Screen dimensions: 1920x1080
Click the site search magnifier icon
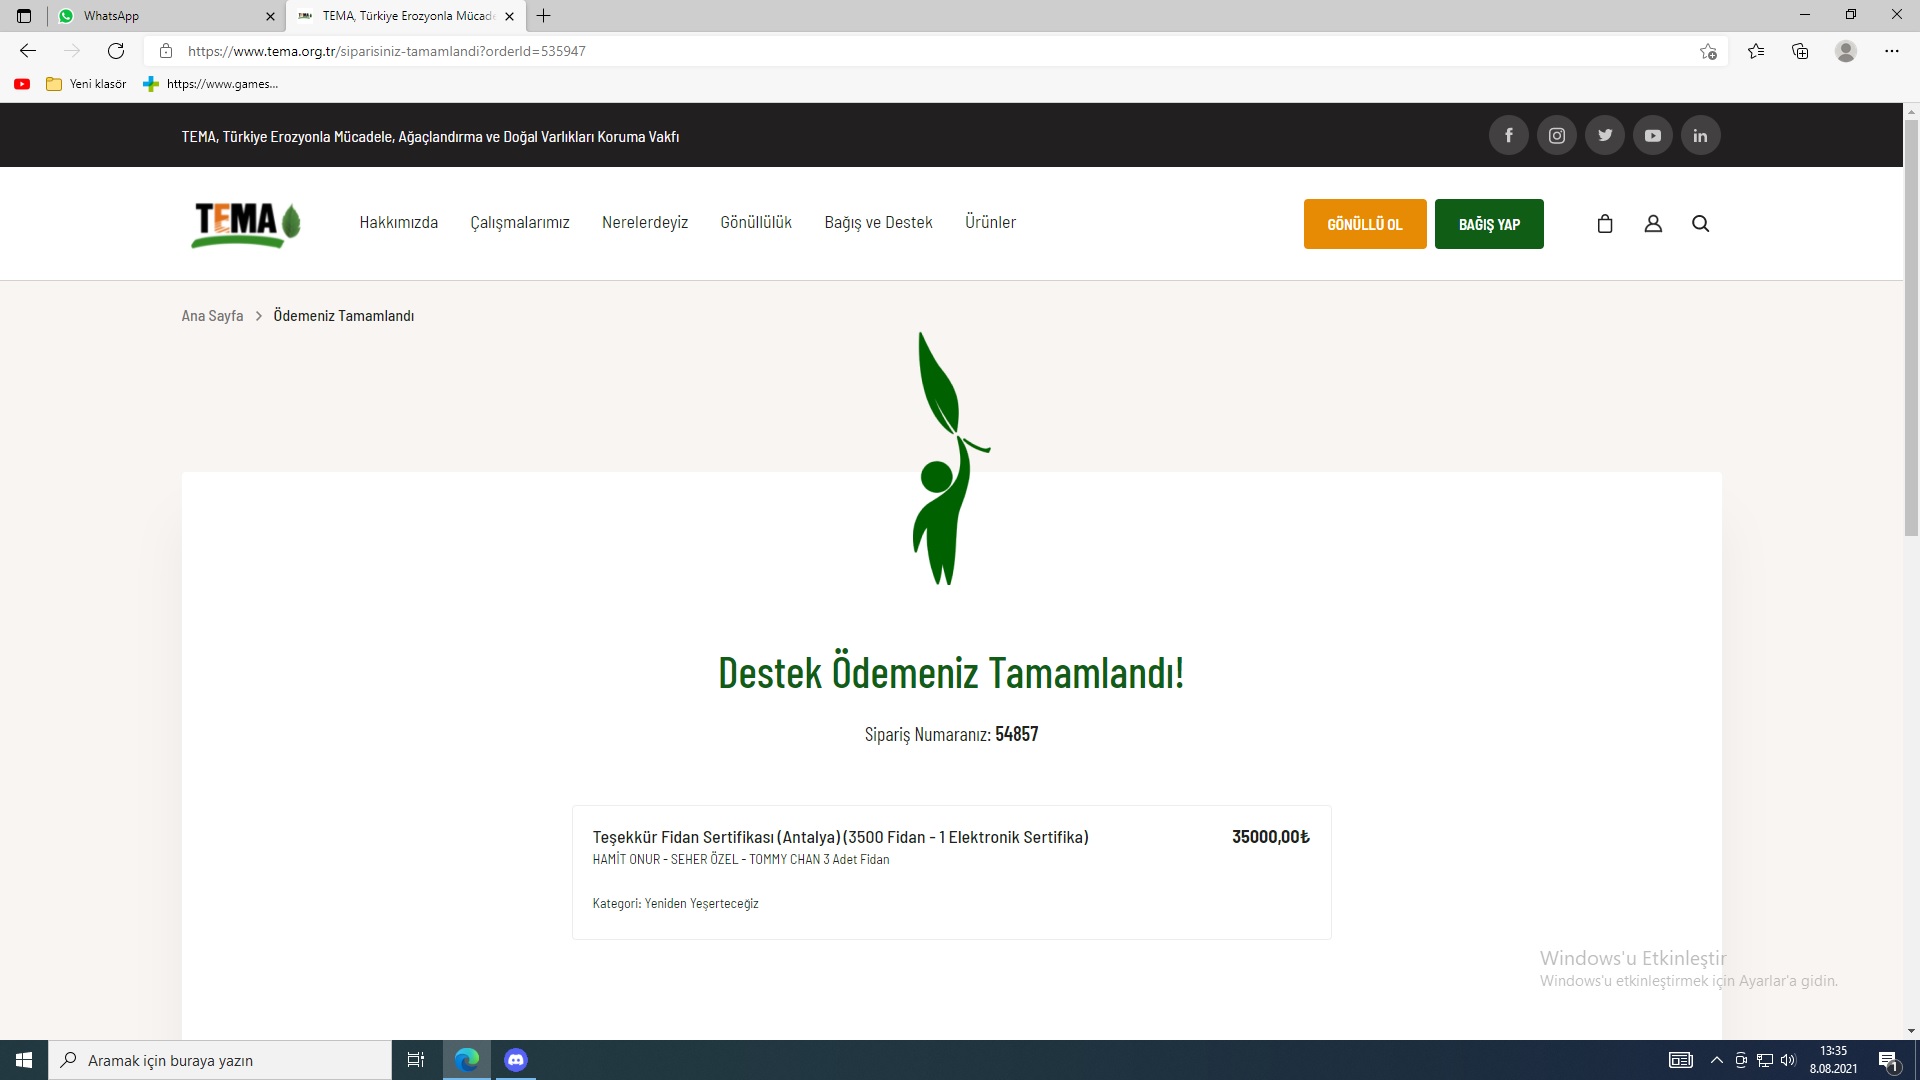(1701, 224)
